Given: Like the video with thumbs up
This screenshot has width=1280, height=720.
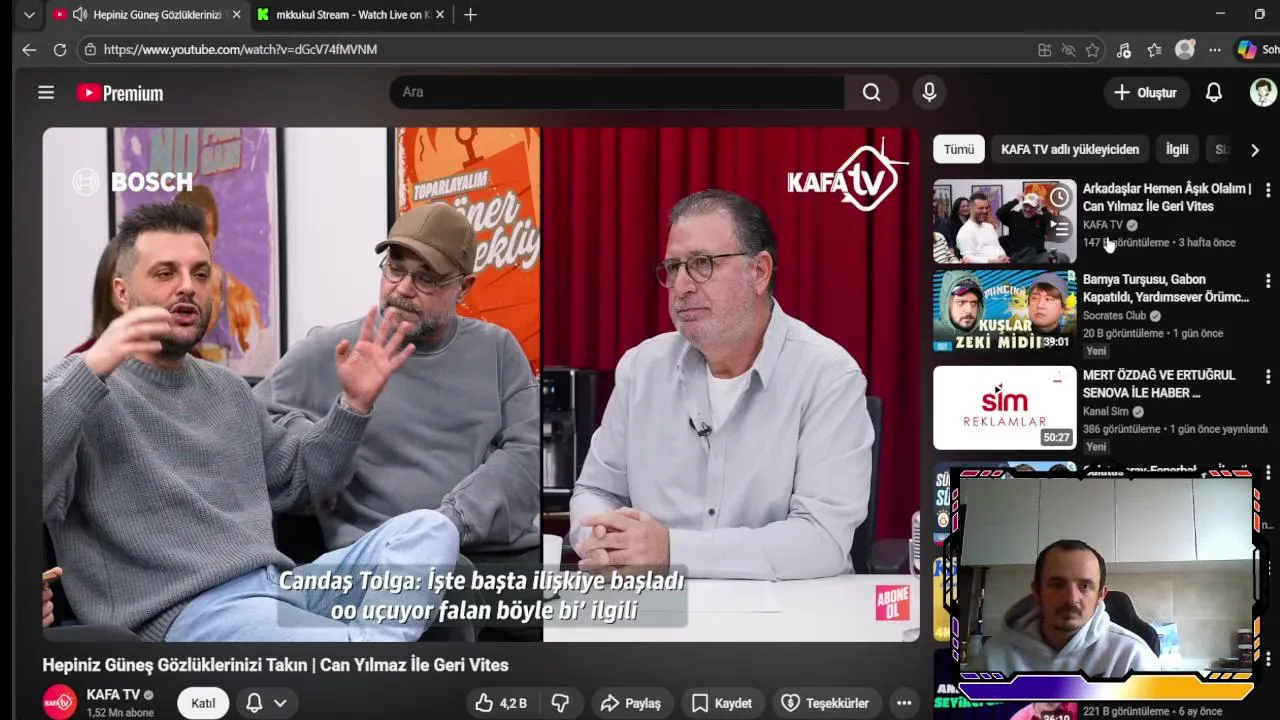Looking at the screenshot, I should (501, 703).
